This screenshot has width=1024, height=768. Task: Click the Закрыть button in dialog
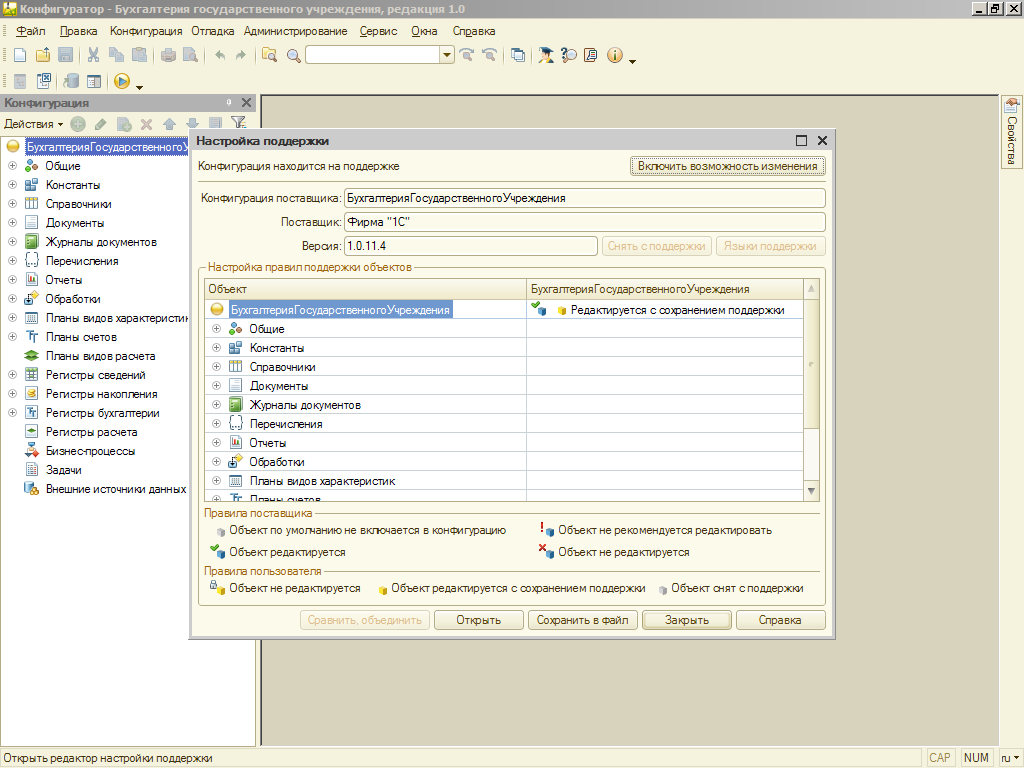[x=687, y=620]
